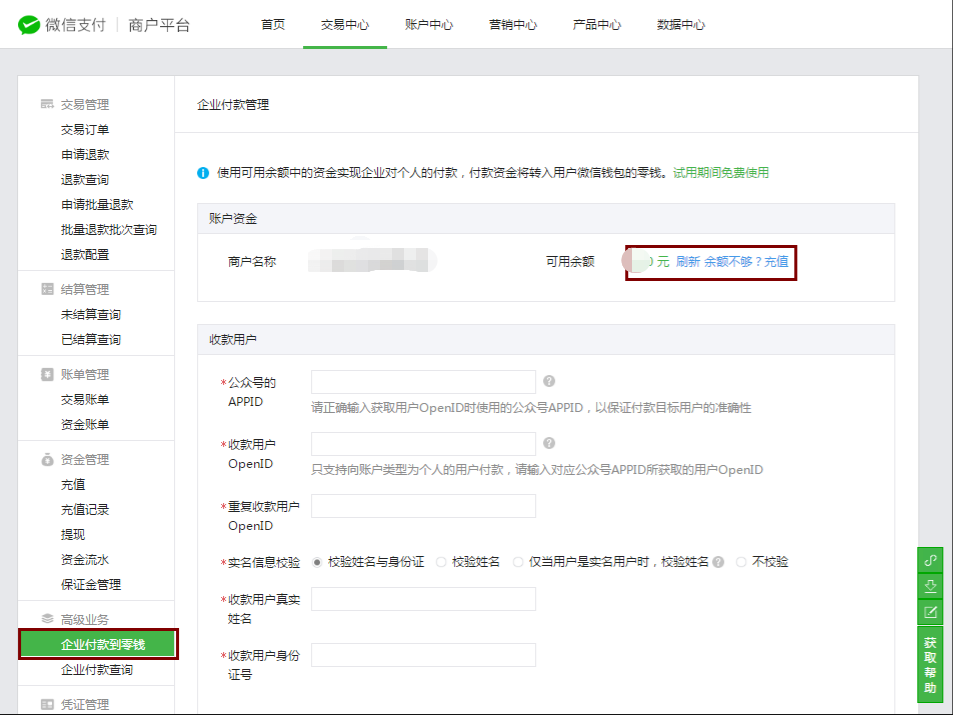Click the 商户平台 header text
This screenshot has height=715, width=953.
(x=159, y=25)
